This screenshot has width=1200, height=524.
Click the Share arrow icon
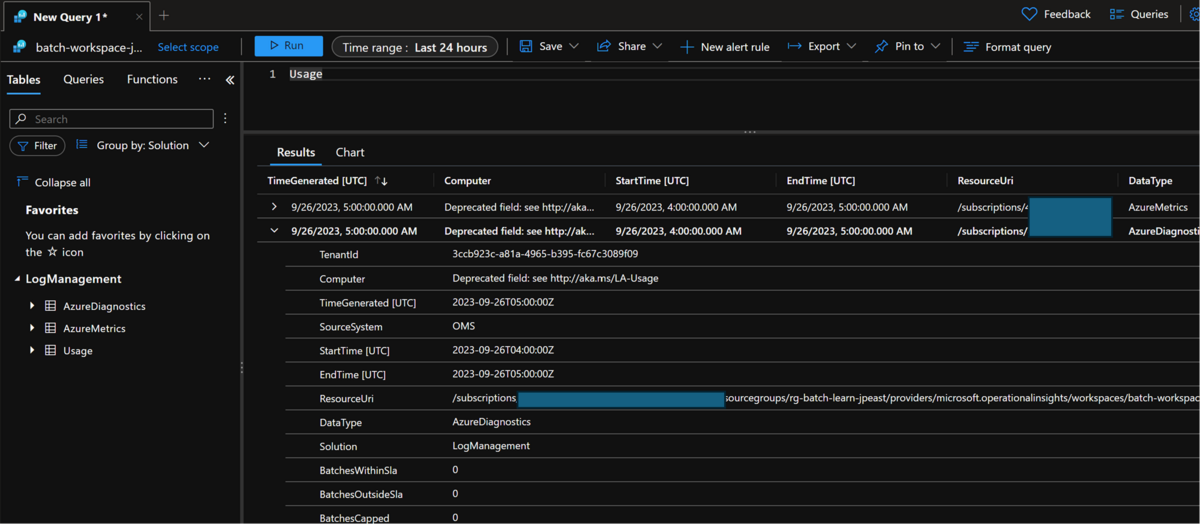pos(604,46)
